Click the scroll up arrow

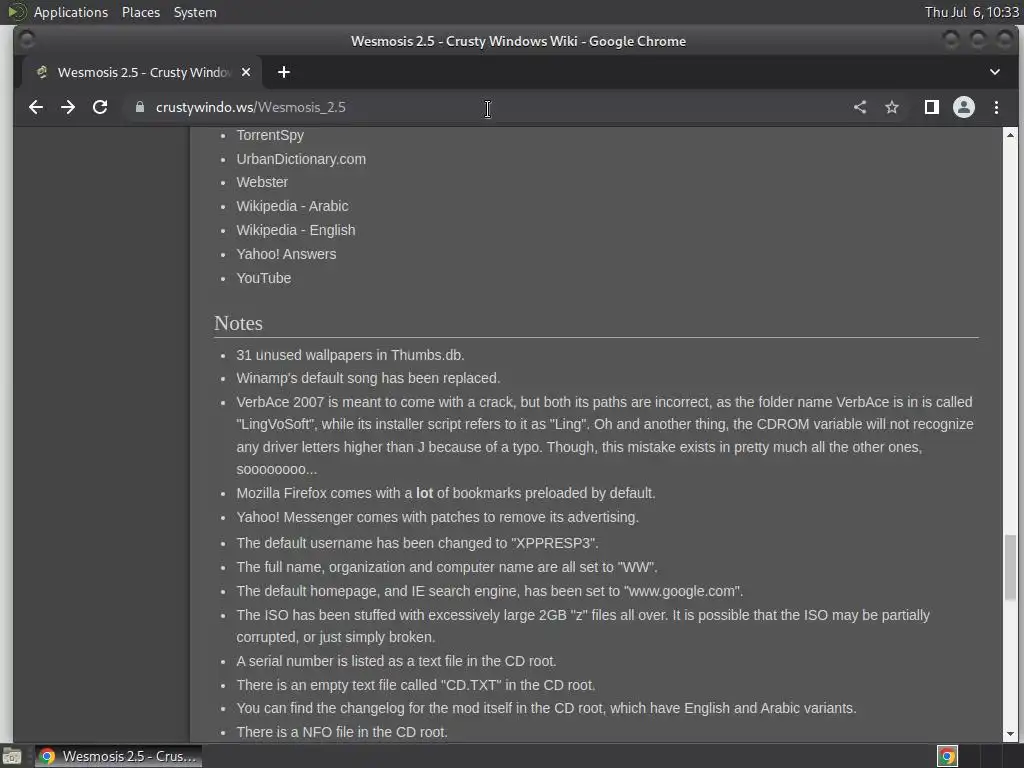tap(1010, 135)
